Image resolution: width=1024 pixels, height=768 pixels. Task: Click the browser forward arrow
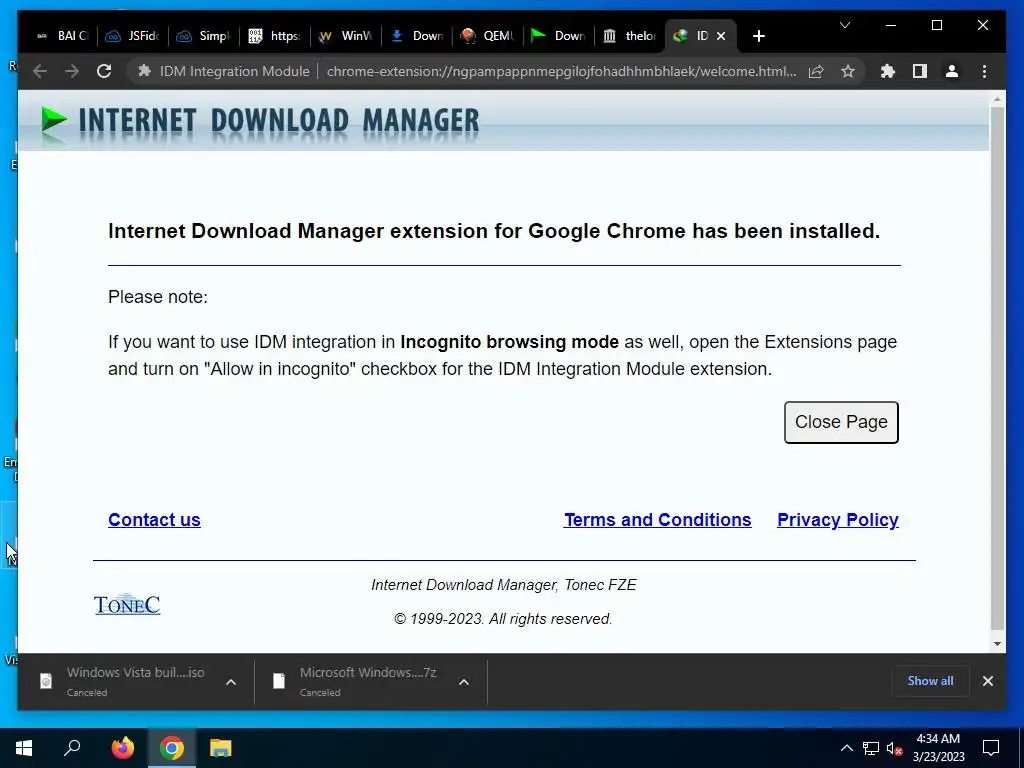(72, 71)
